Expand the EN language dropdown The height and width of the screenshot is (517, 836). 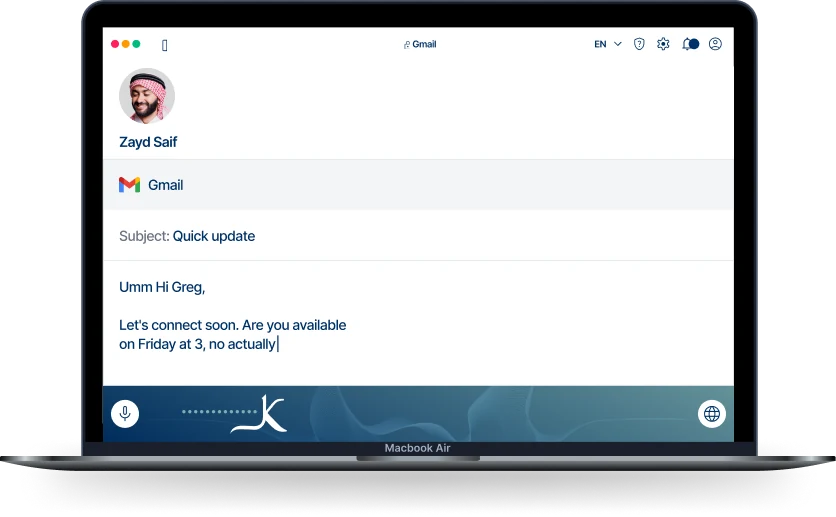[608, 44]
